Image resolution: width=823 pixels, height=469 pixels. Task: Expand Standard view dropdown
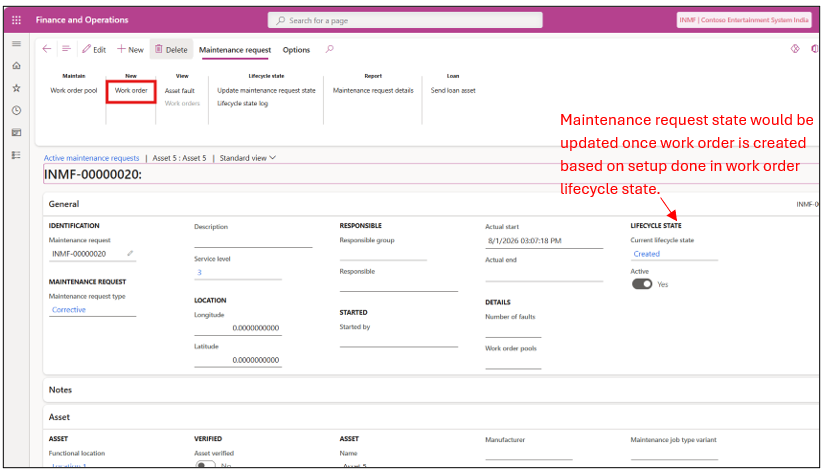tap(248, 158)
